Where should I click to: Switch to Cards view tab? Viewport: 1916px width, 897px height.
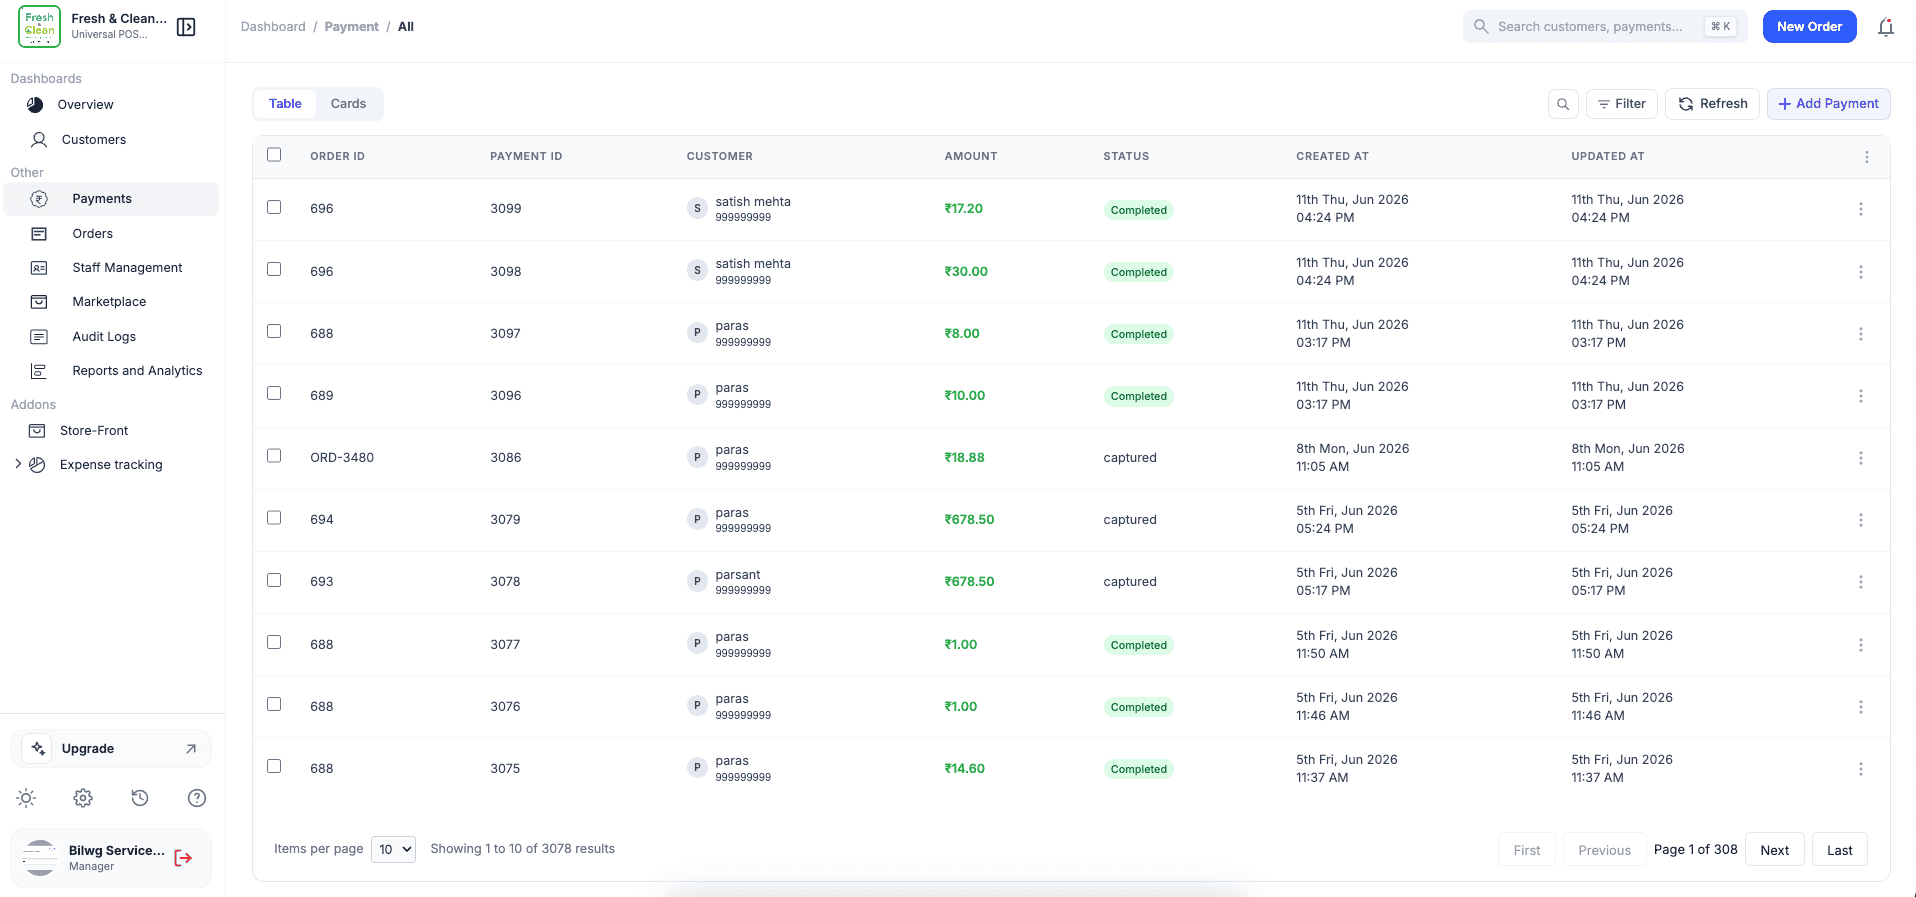348,104
